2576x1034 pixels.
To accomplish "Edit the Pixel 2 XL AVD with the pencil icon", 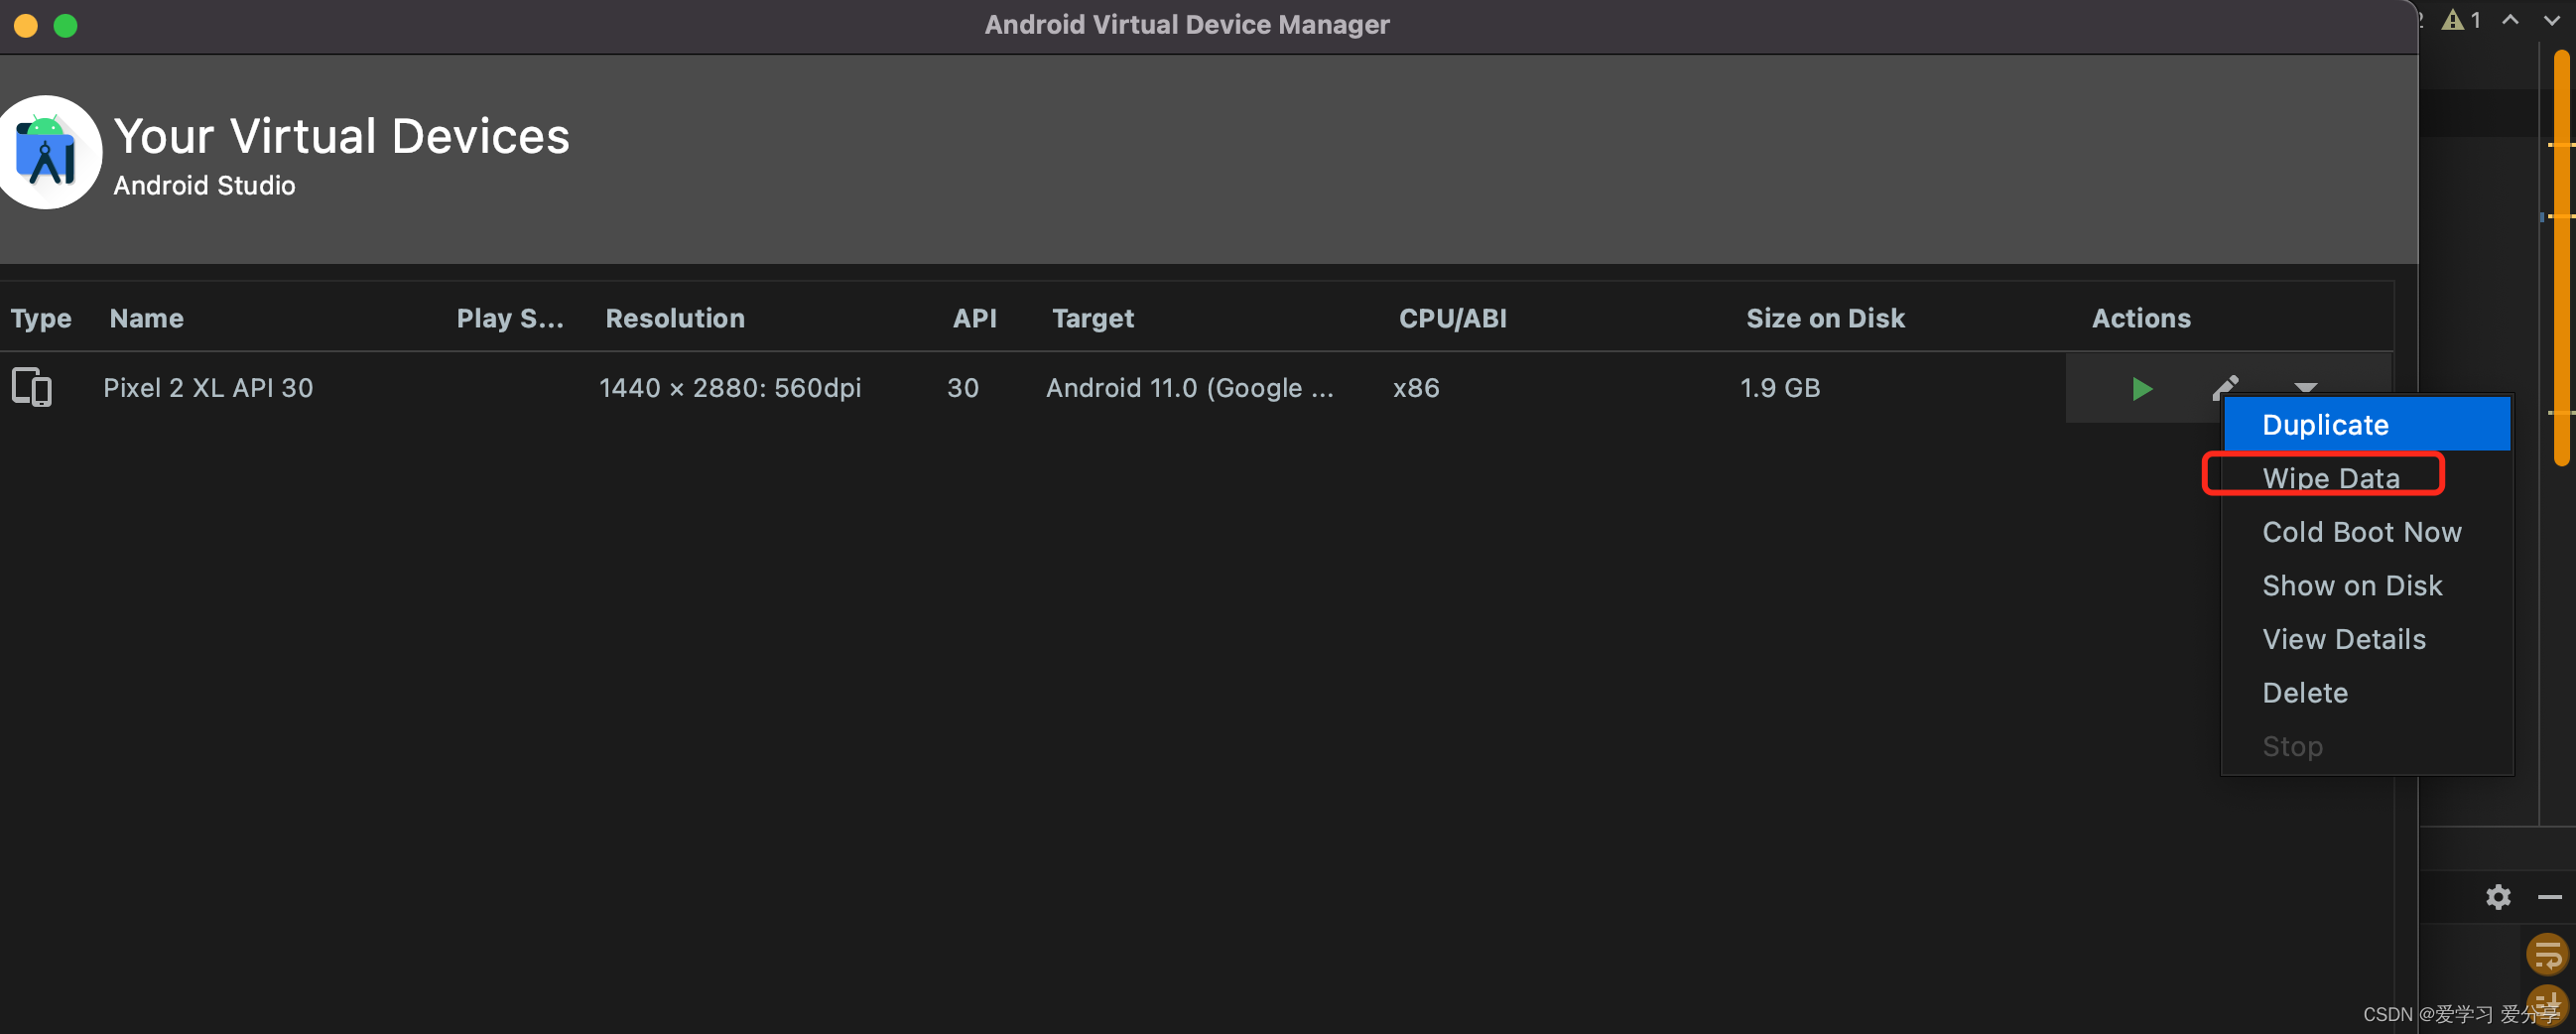I will [2225, 387].
